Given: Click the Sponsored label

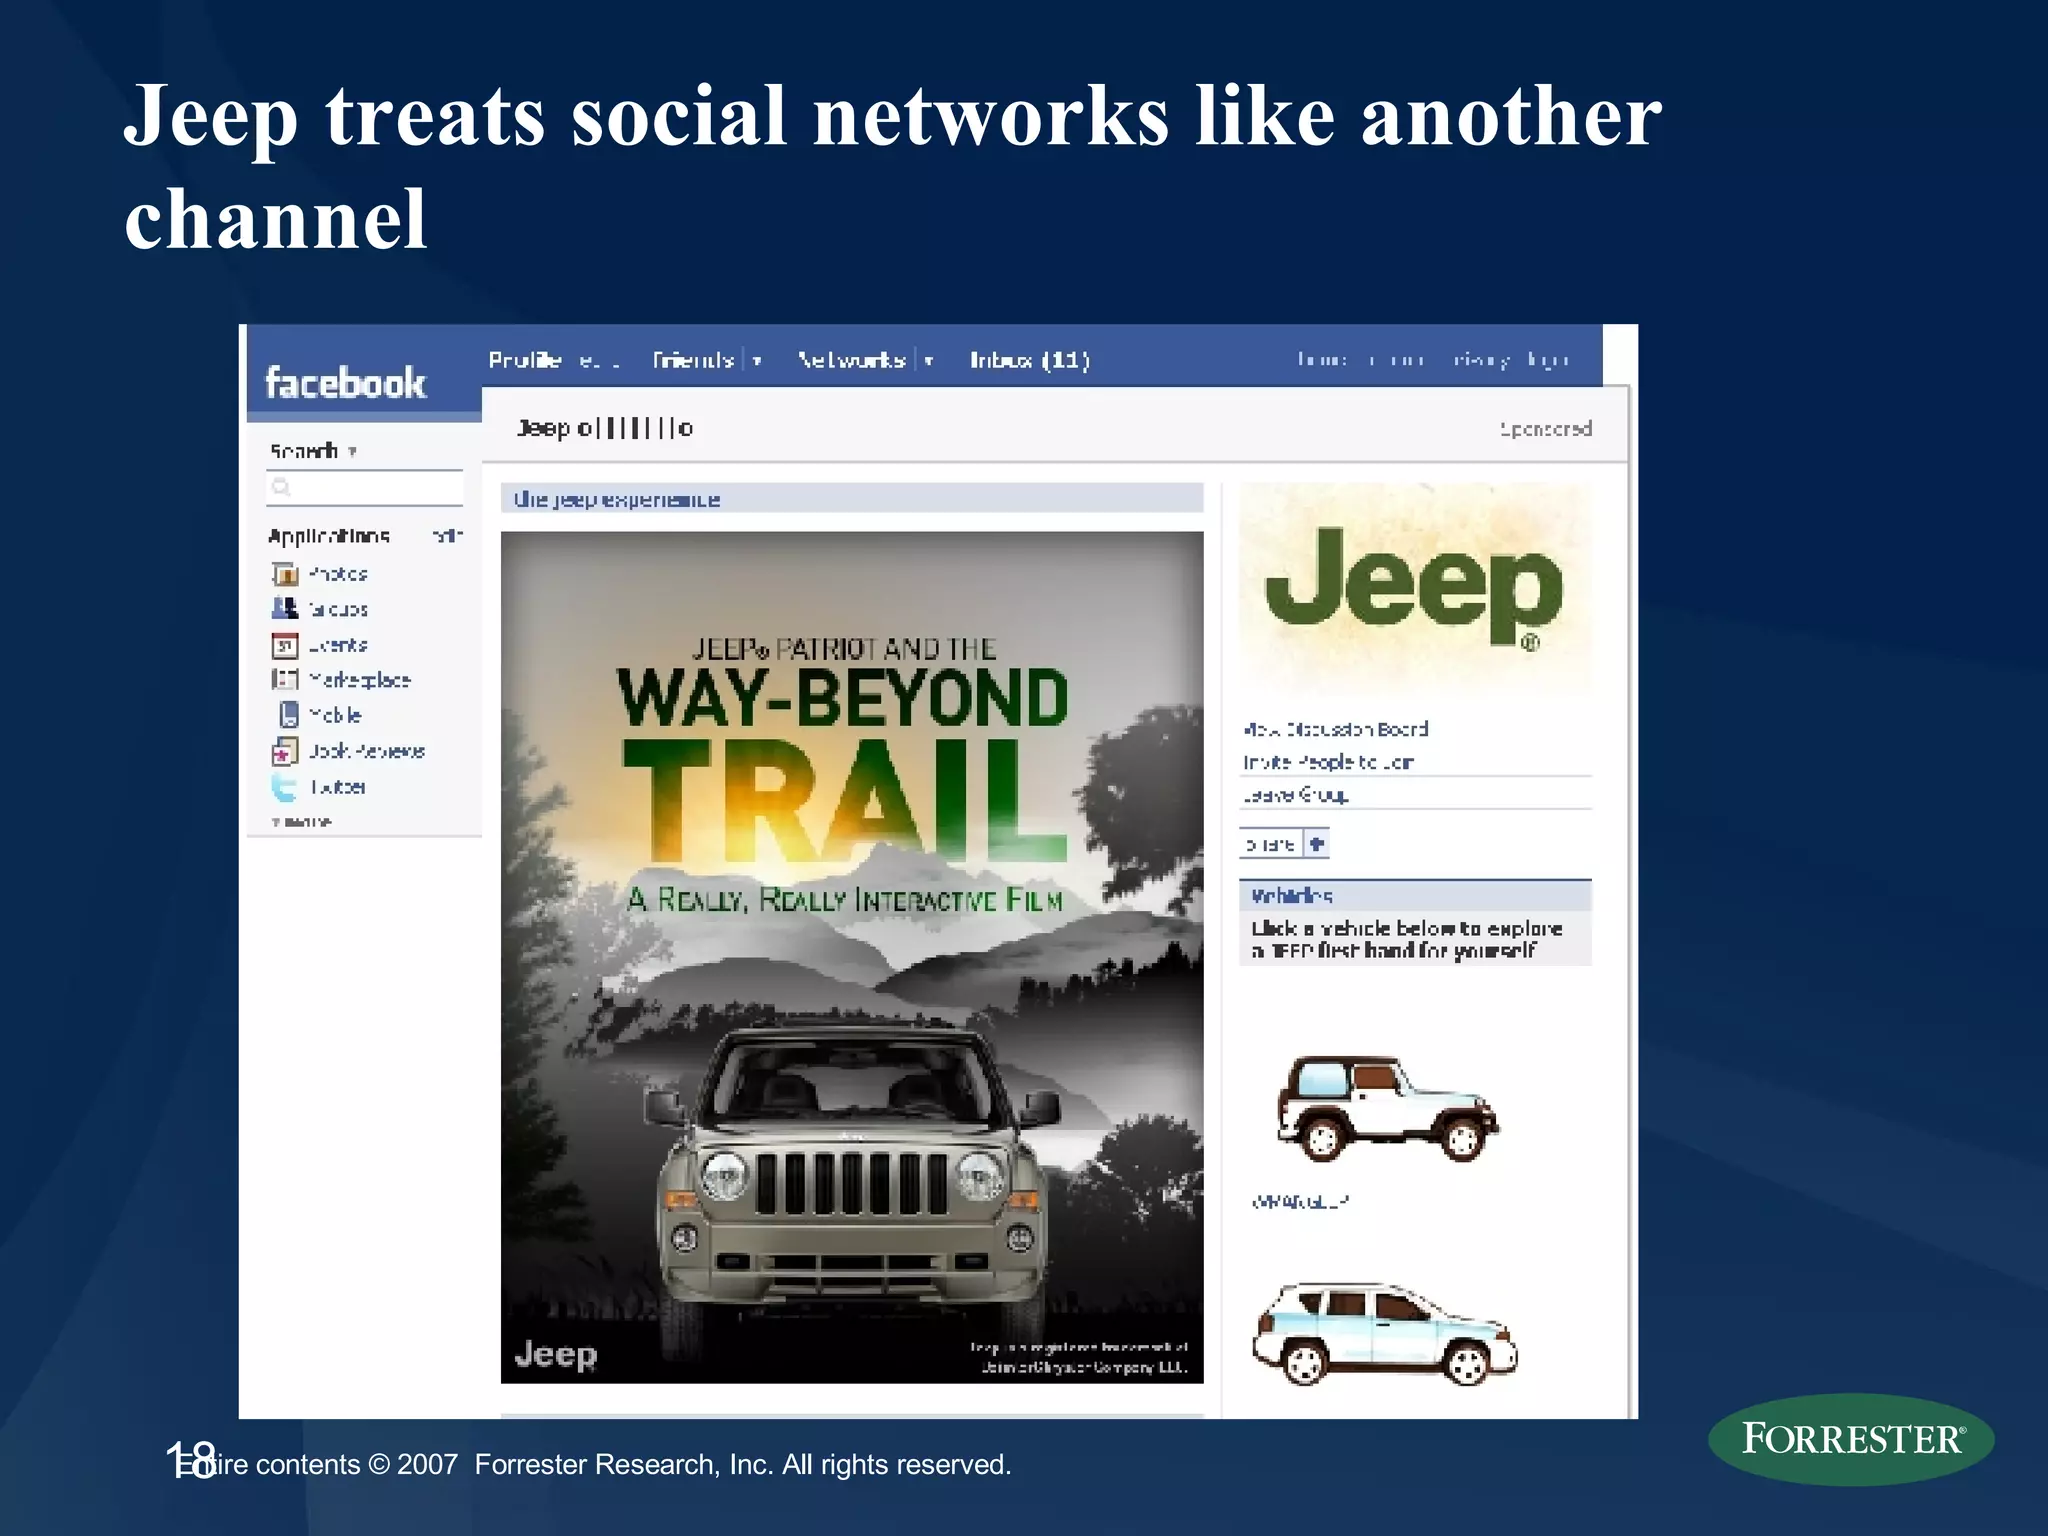Looking at the screenshot, I should (x=1545, y=429).
